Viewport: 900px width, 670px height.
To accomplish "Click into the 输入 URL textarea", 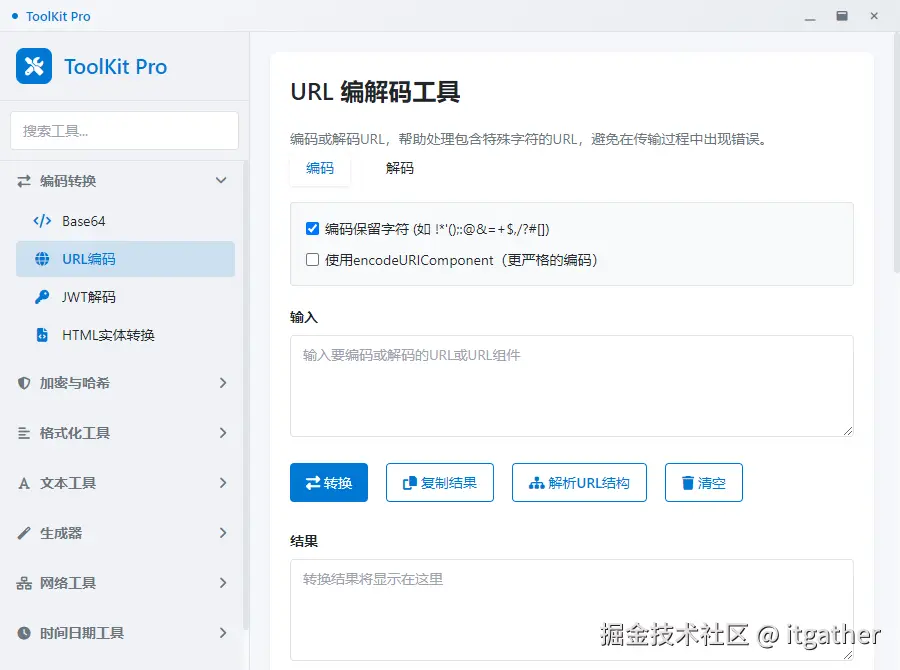I will [x=572, y=386].
